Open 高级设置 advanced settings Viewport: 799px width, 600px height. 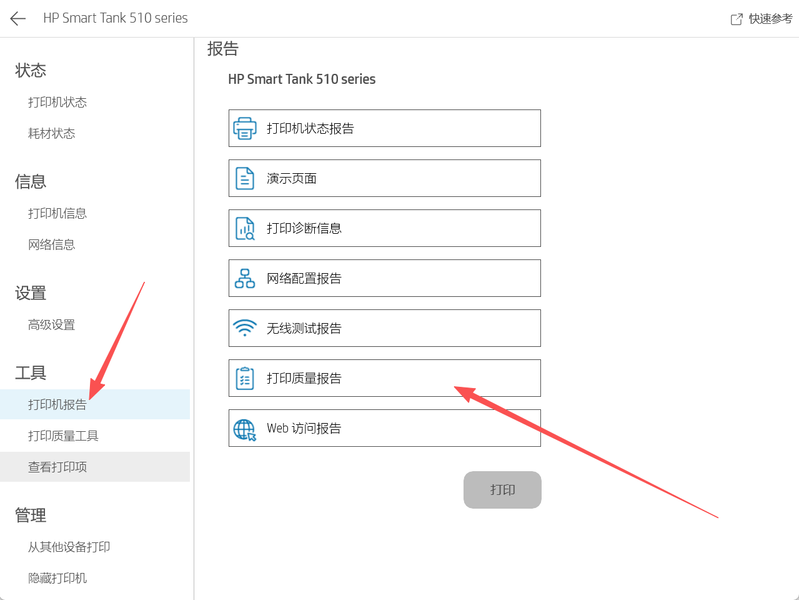click(51, 324)
